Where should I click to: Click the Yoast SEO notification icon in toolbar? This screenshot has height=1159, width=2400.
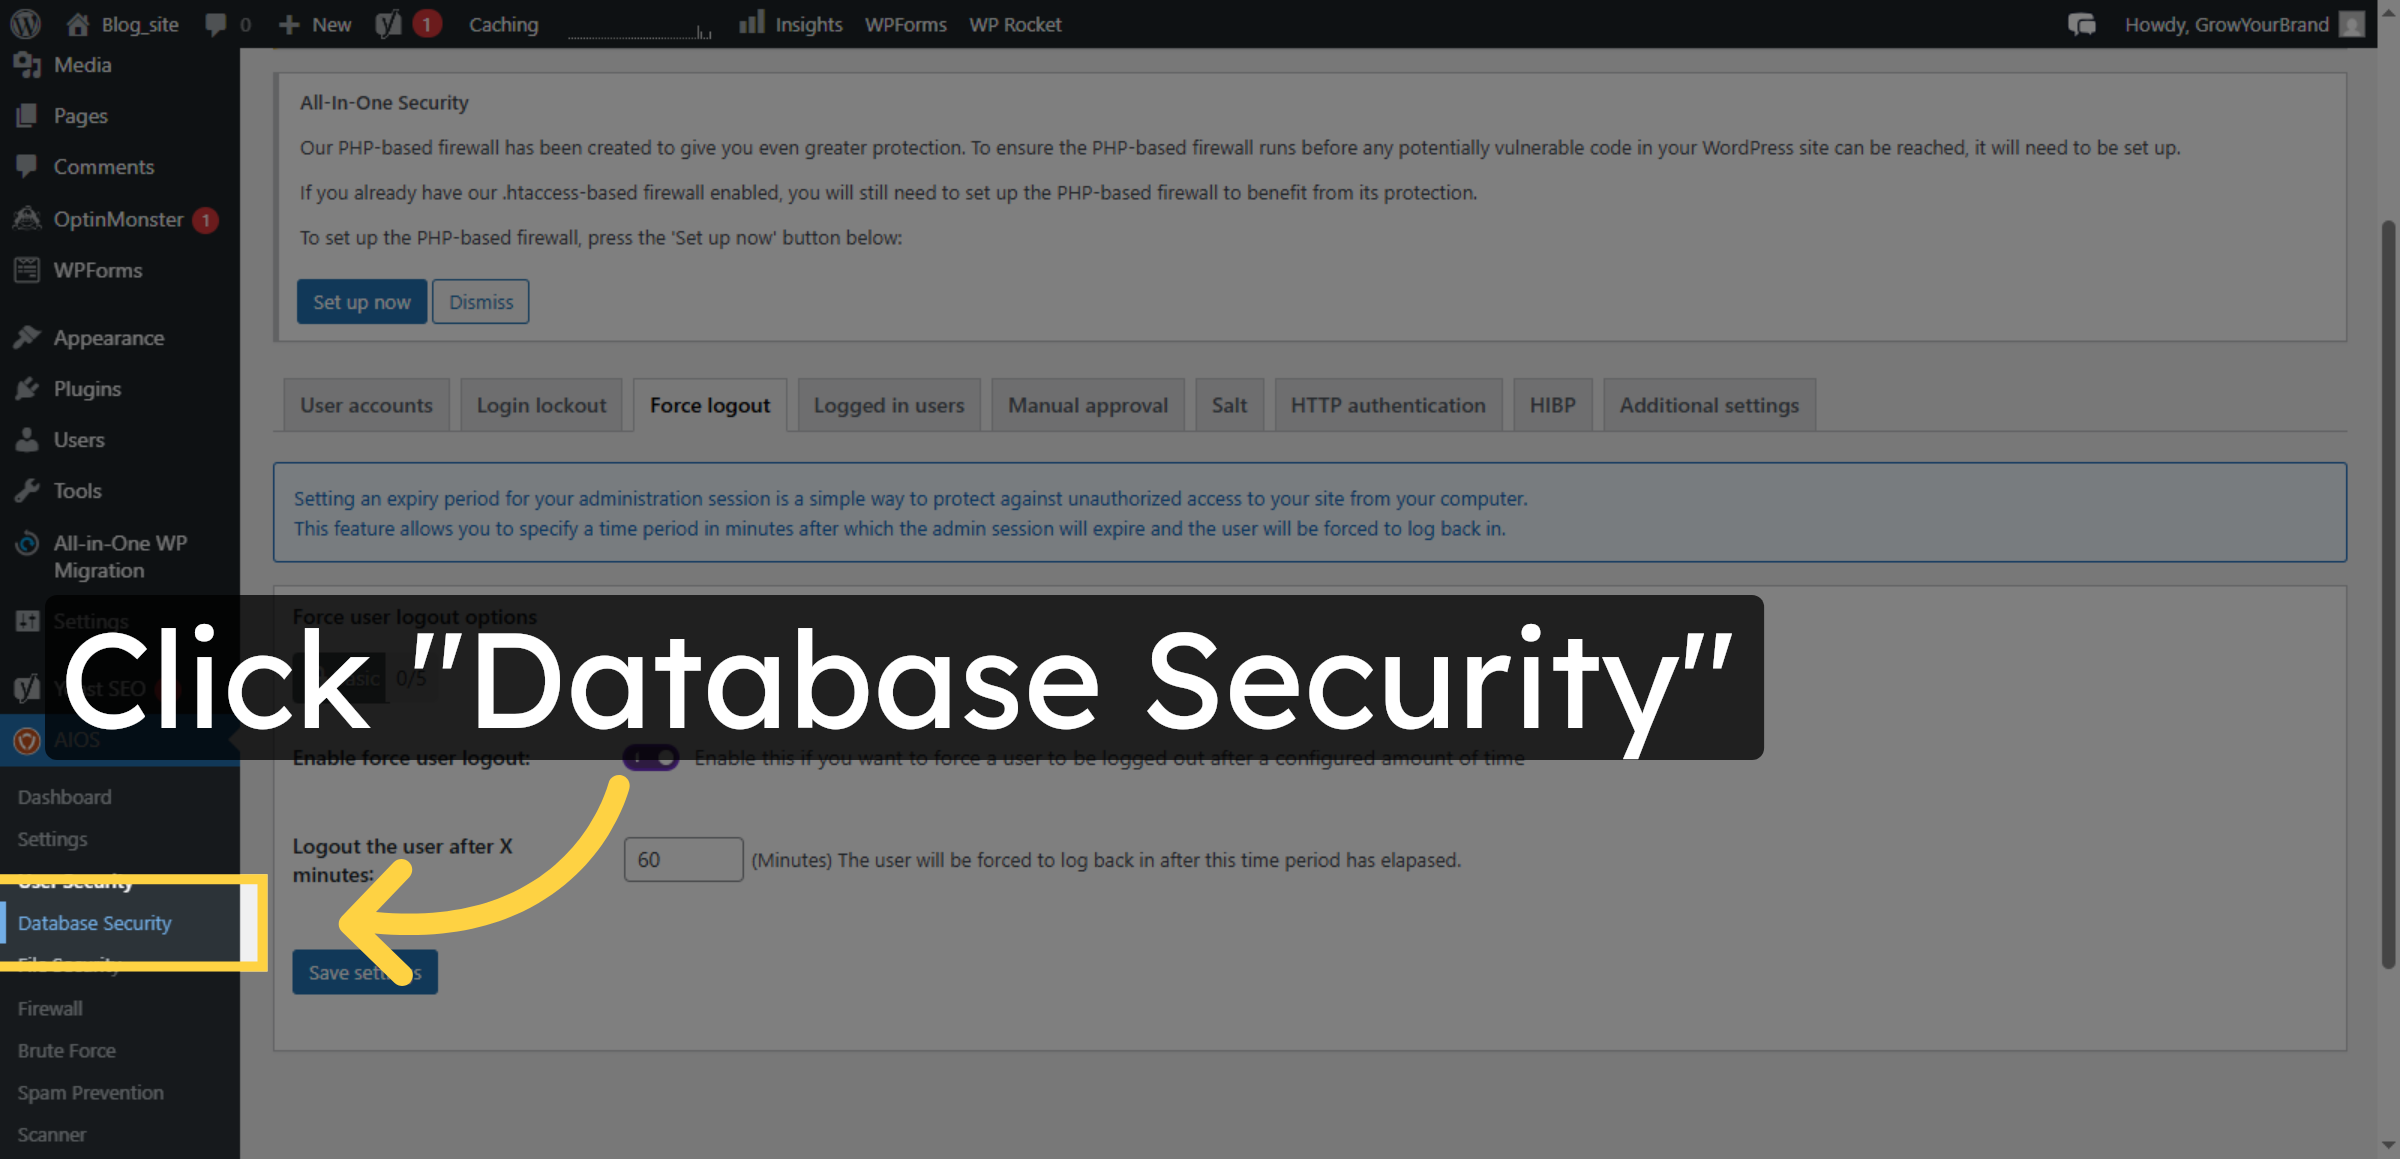[389, 23]
